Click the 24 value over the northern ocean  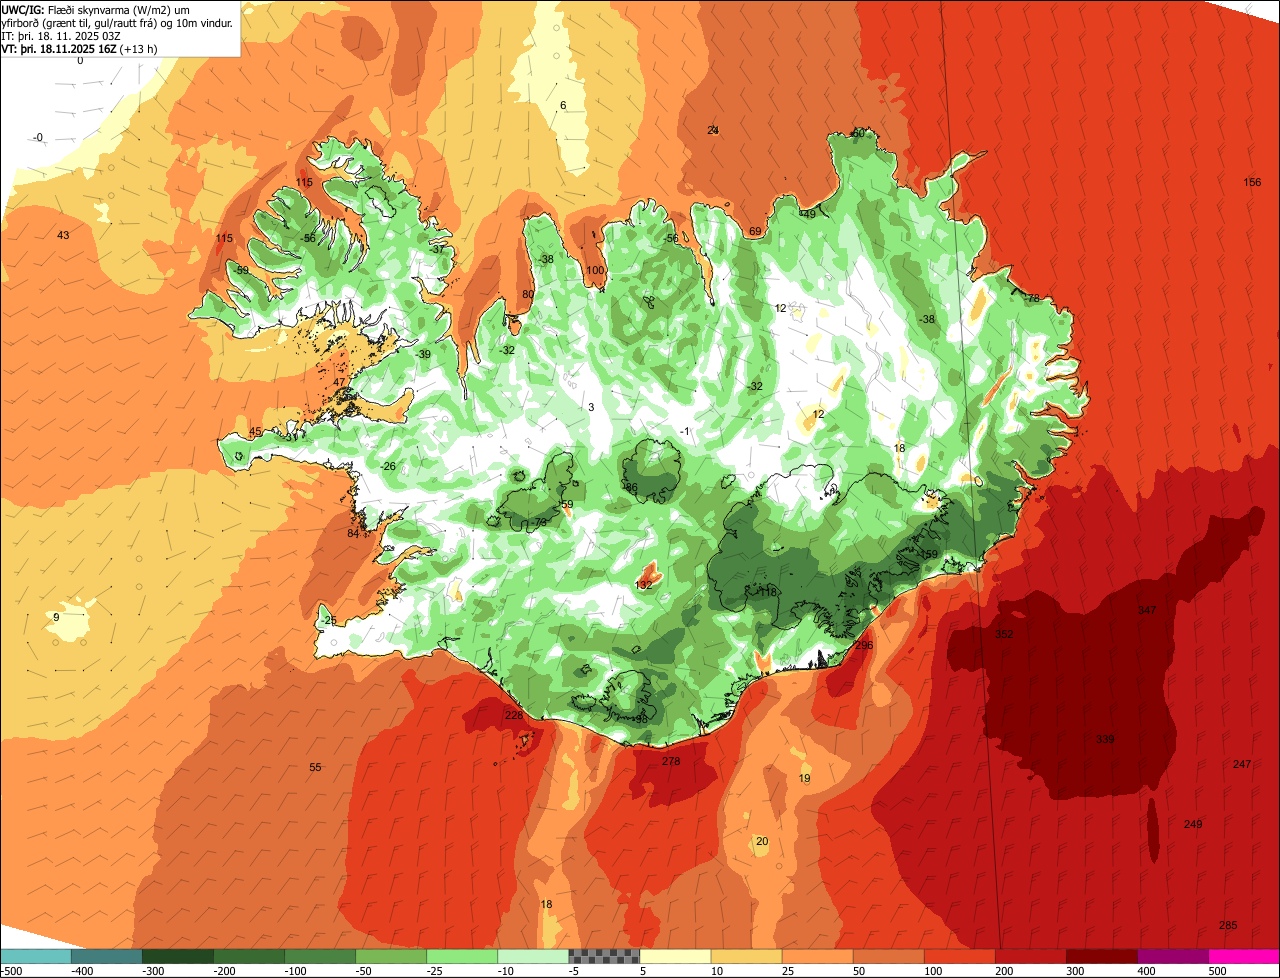pyautogui.click(x=713, y=130)
